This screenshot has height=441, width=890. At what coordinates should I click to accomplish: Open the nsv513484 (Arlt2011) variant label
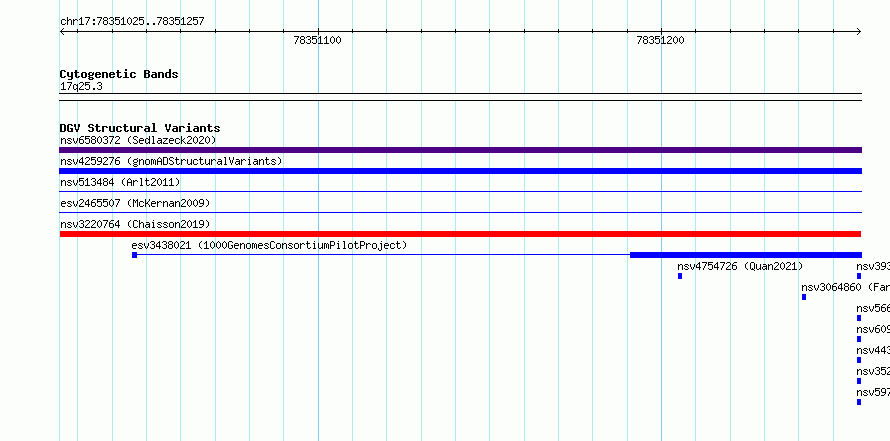pyautogui.click(x=120, y=182)
